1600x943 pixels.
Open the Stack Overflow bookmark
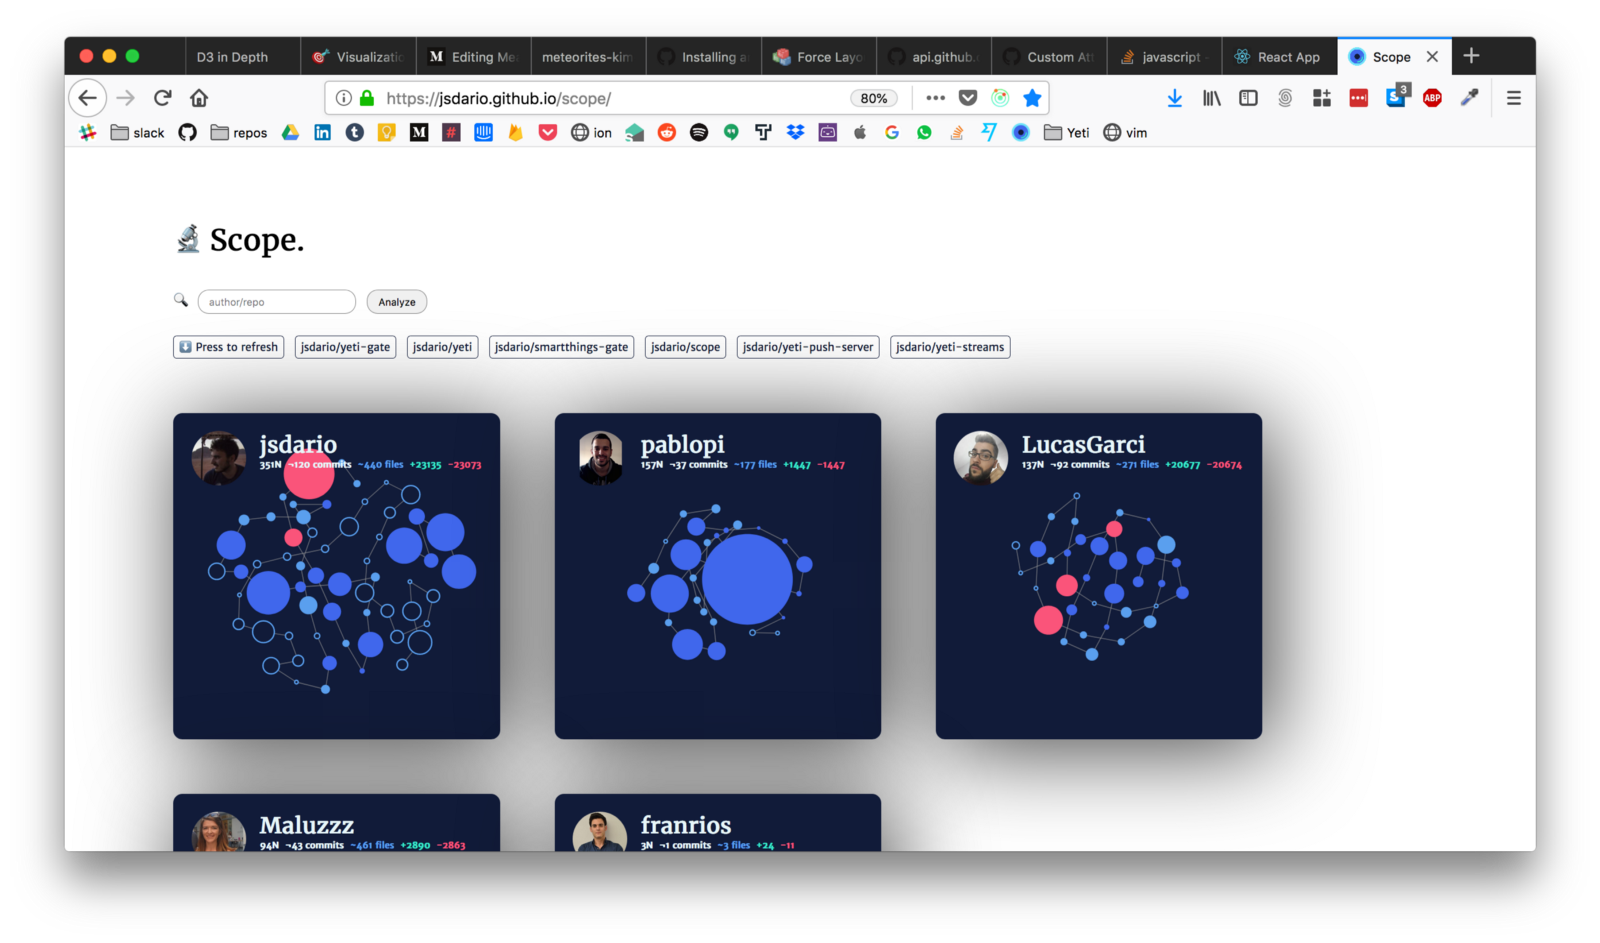tap(957, 133)
